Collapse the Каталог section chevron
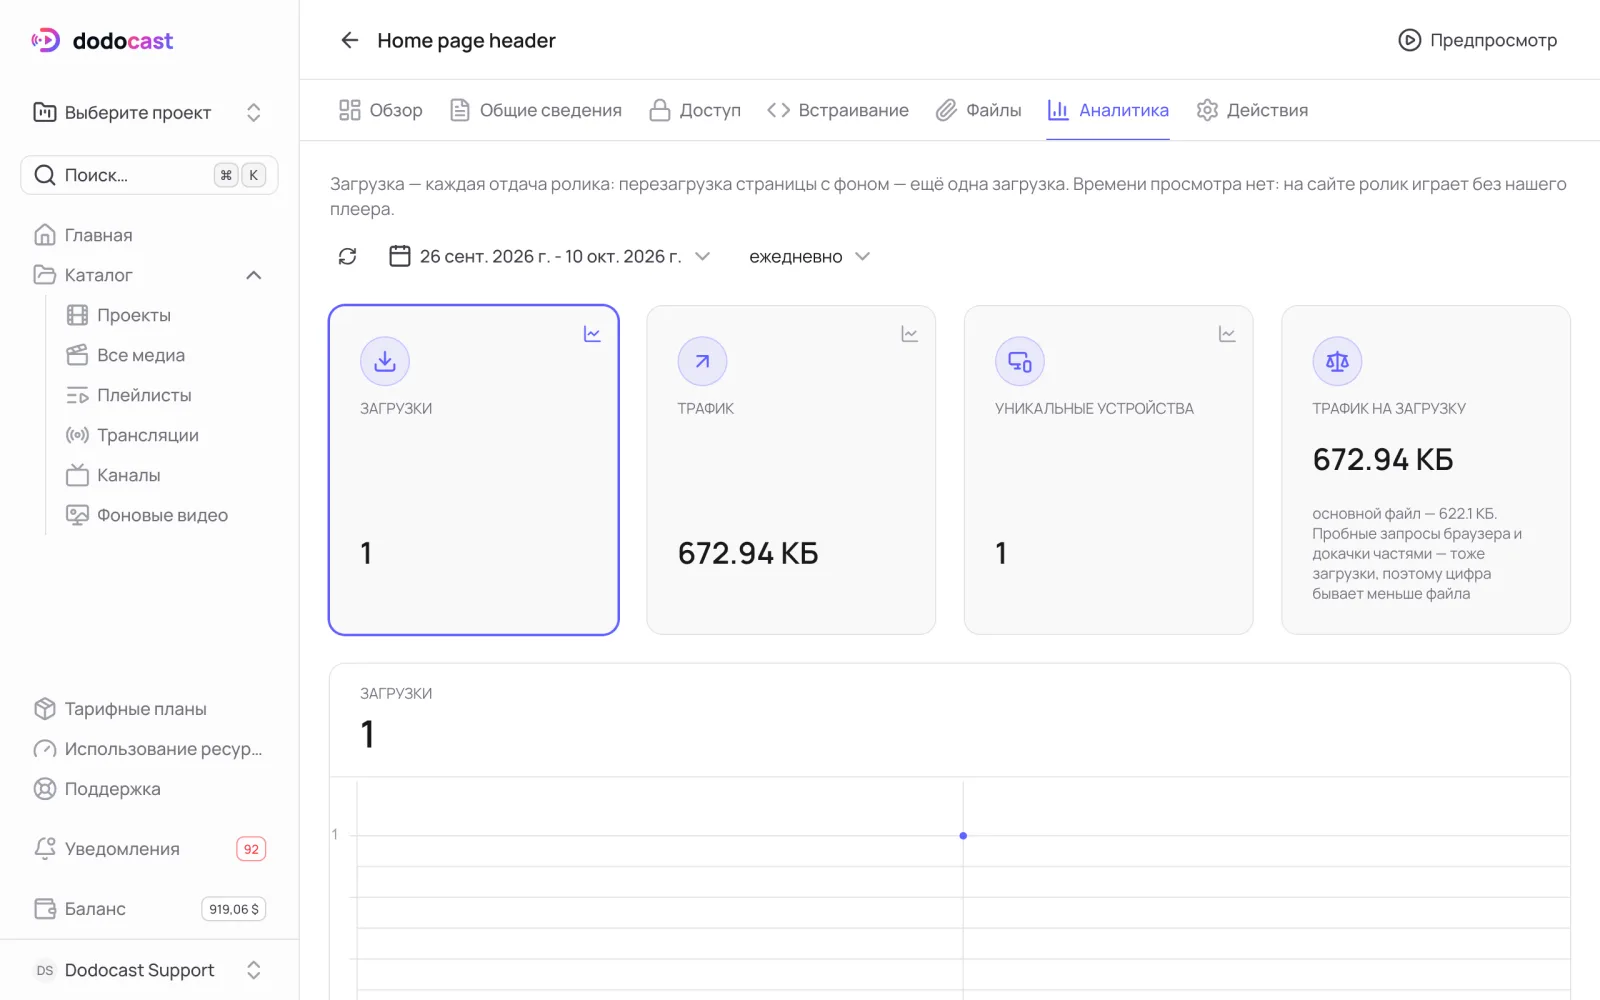1600x1000 pixels. point(254,275)
